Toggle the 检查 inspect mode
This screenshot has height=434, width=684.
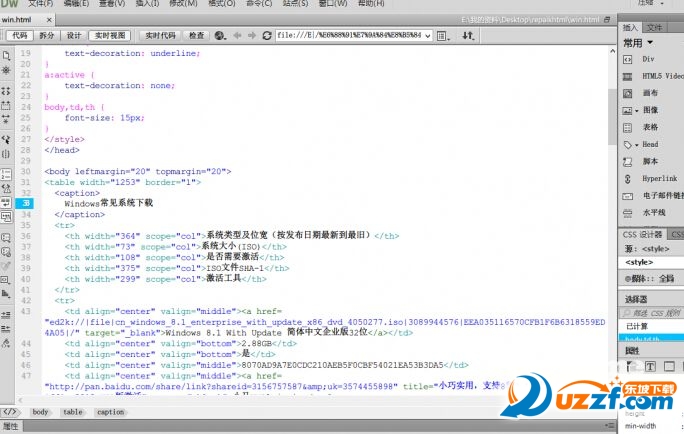[196, 35]
